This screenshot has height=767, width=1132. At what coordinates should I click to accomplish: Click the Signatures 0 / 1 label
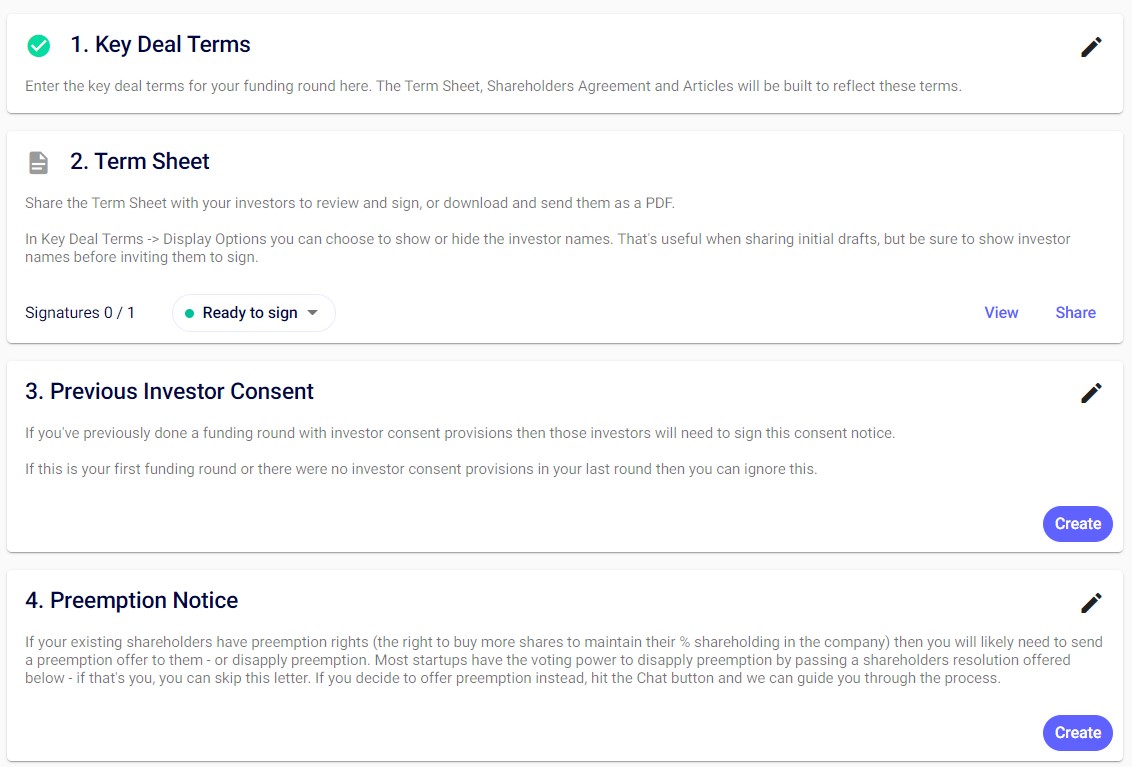click(80, 313)
